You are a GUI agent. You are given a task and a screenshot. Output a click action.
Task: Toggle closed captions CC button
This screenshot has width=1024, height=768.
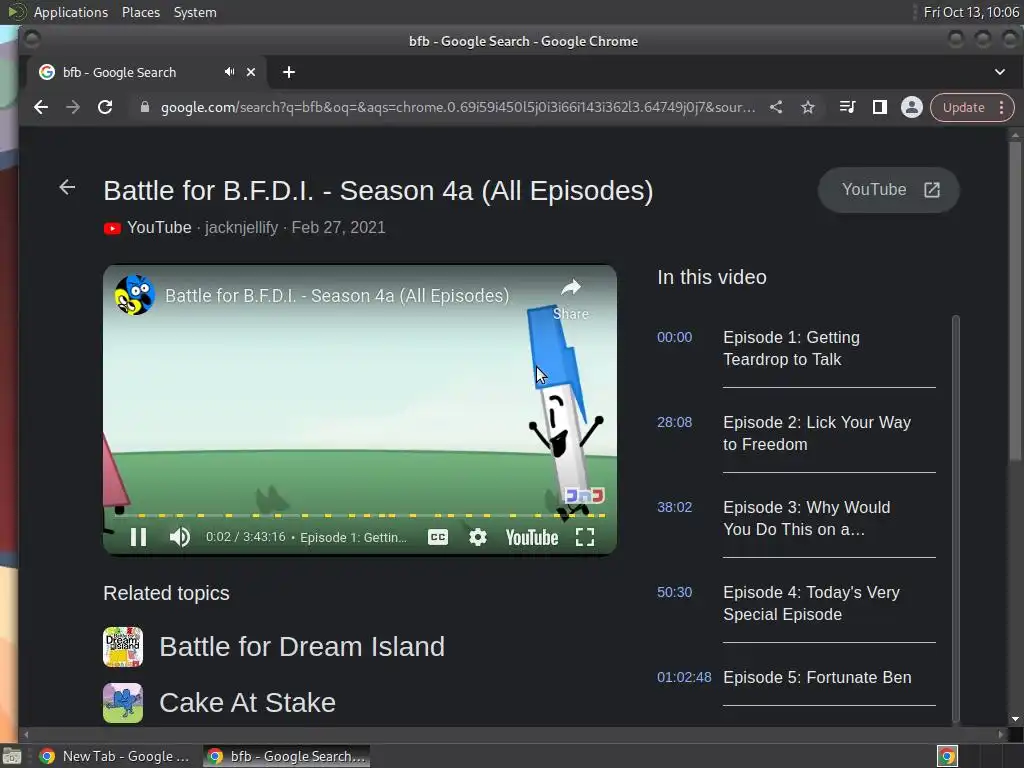tap(438, 537)
